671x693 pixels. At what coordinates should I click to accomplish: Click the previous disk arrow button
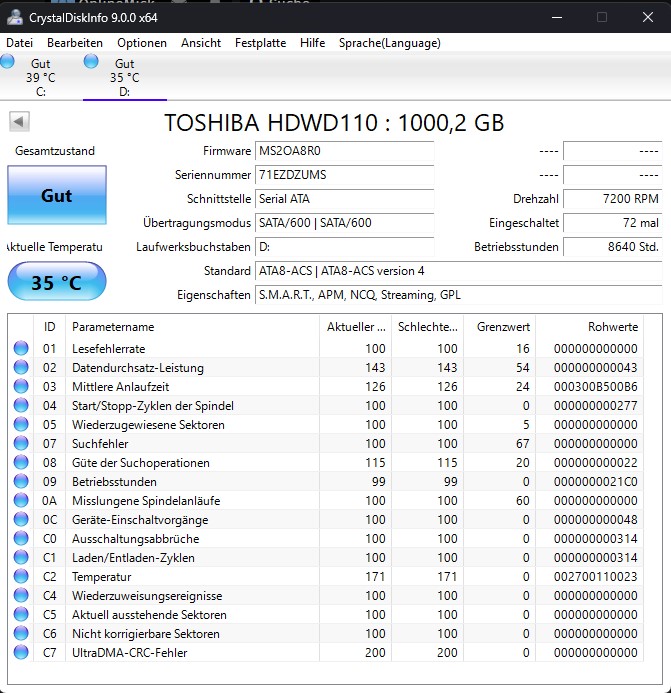19,121
